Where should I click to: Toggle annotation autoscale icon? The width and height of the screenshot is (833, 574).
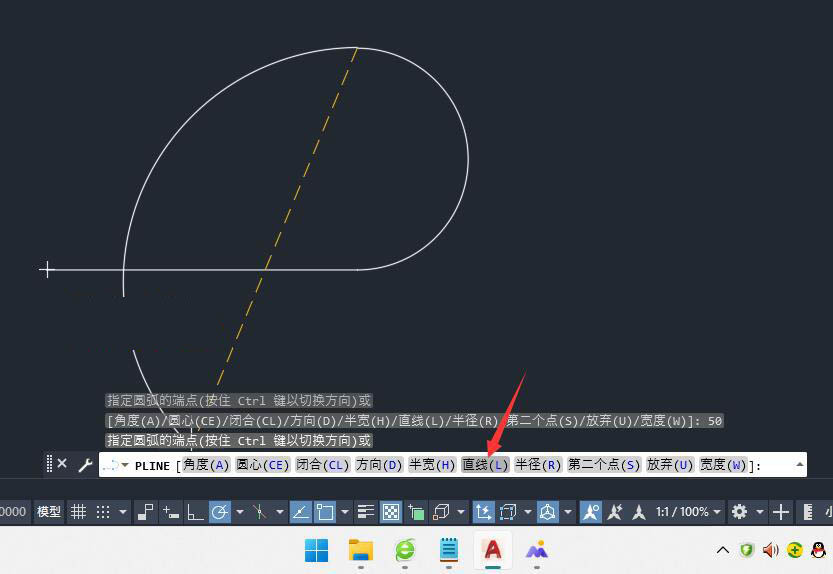pos(615,512)
